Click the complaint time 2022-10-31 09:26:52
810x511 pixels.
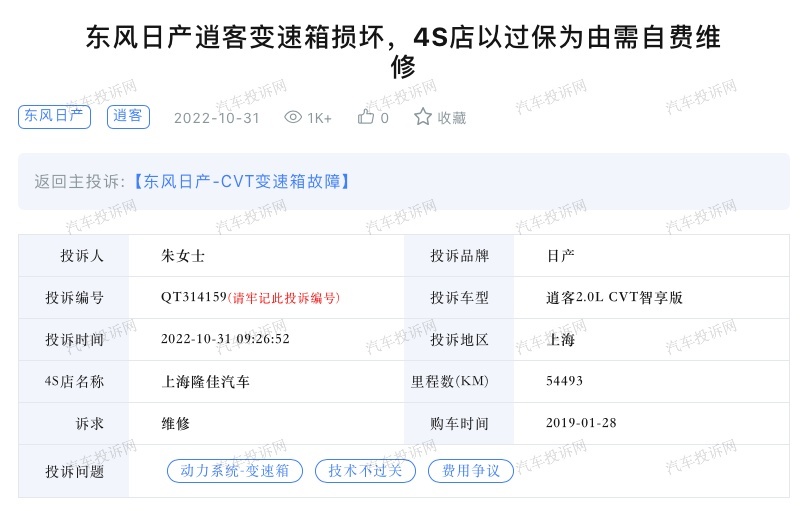click(225, 339)
